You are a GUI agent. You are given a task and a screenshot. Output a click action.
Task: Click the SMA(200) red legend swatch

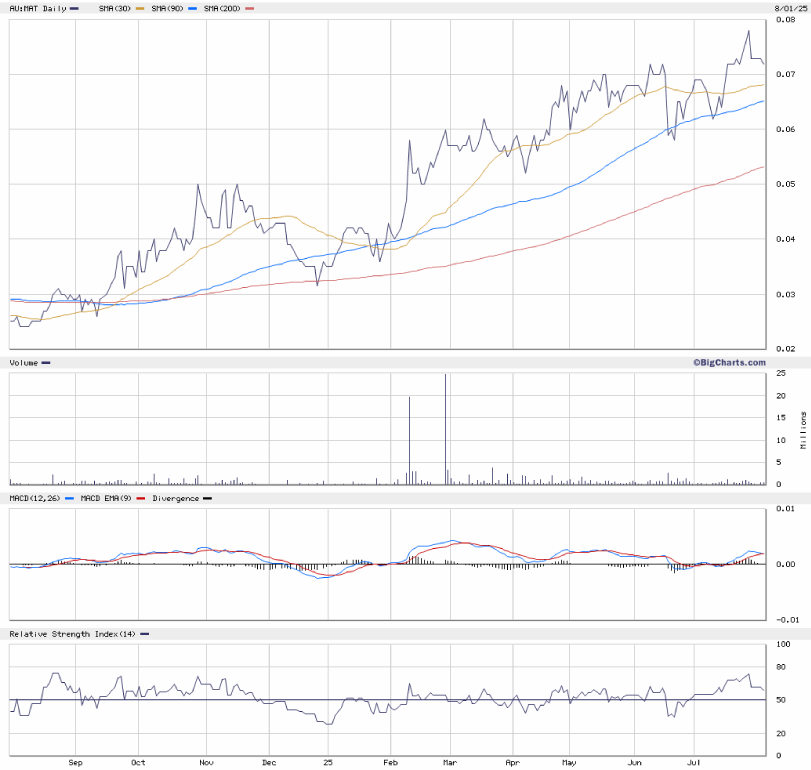coord(249,8)
